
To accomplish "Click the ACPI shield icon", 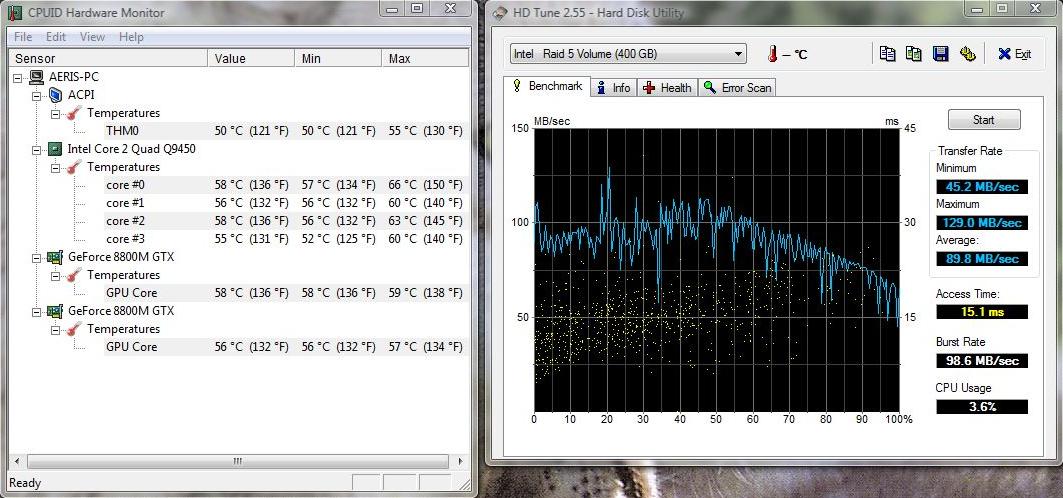I will click(55, 95).
